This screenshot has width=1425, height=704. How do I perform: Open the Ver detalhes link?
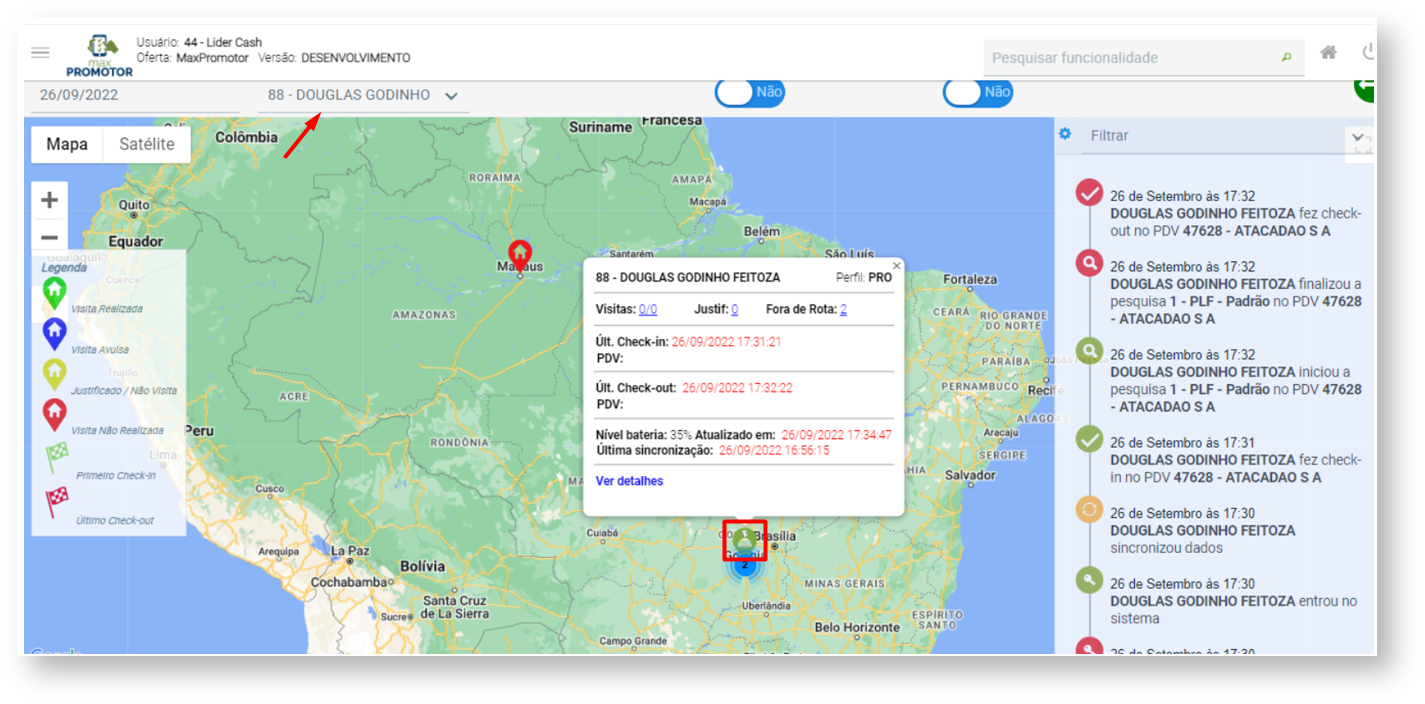(629, 481)
